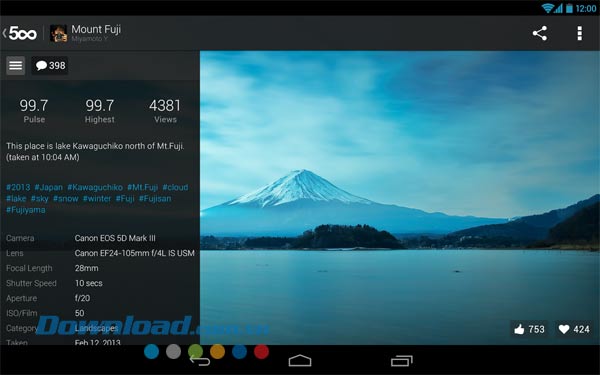Open the #Japan tag
This screenshot has height=375, width=600.
pos(49,187)
